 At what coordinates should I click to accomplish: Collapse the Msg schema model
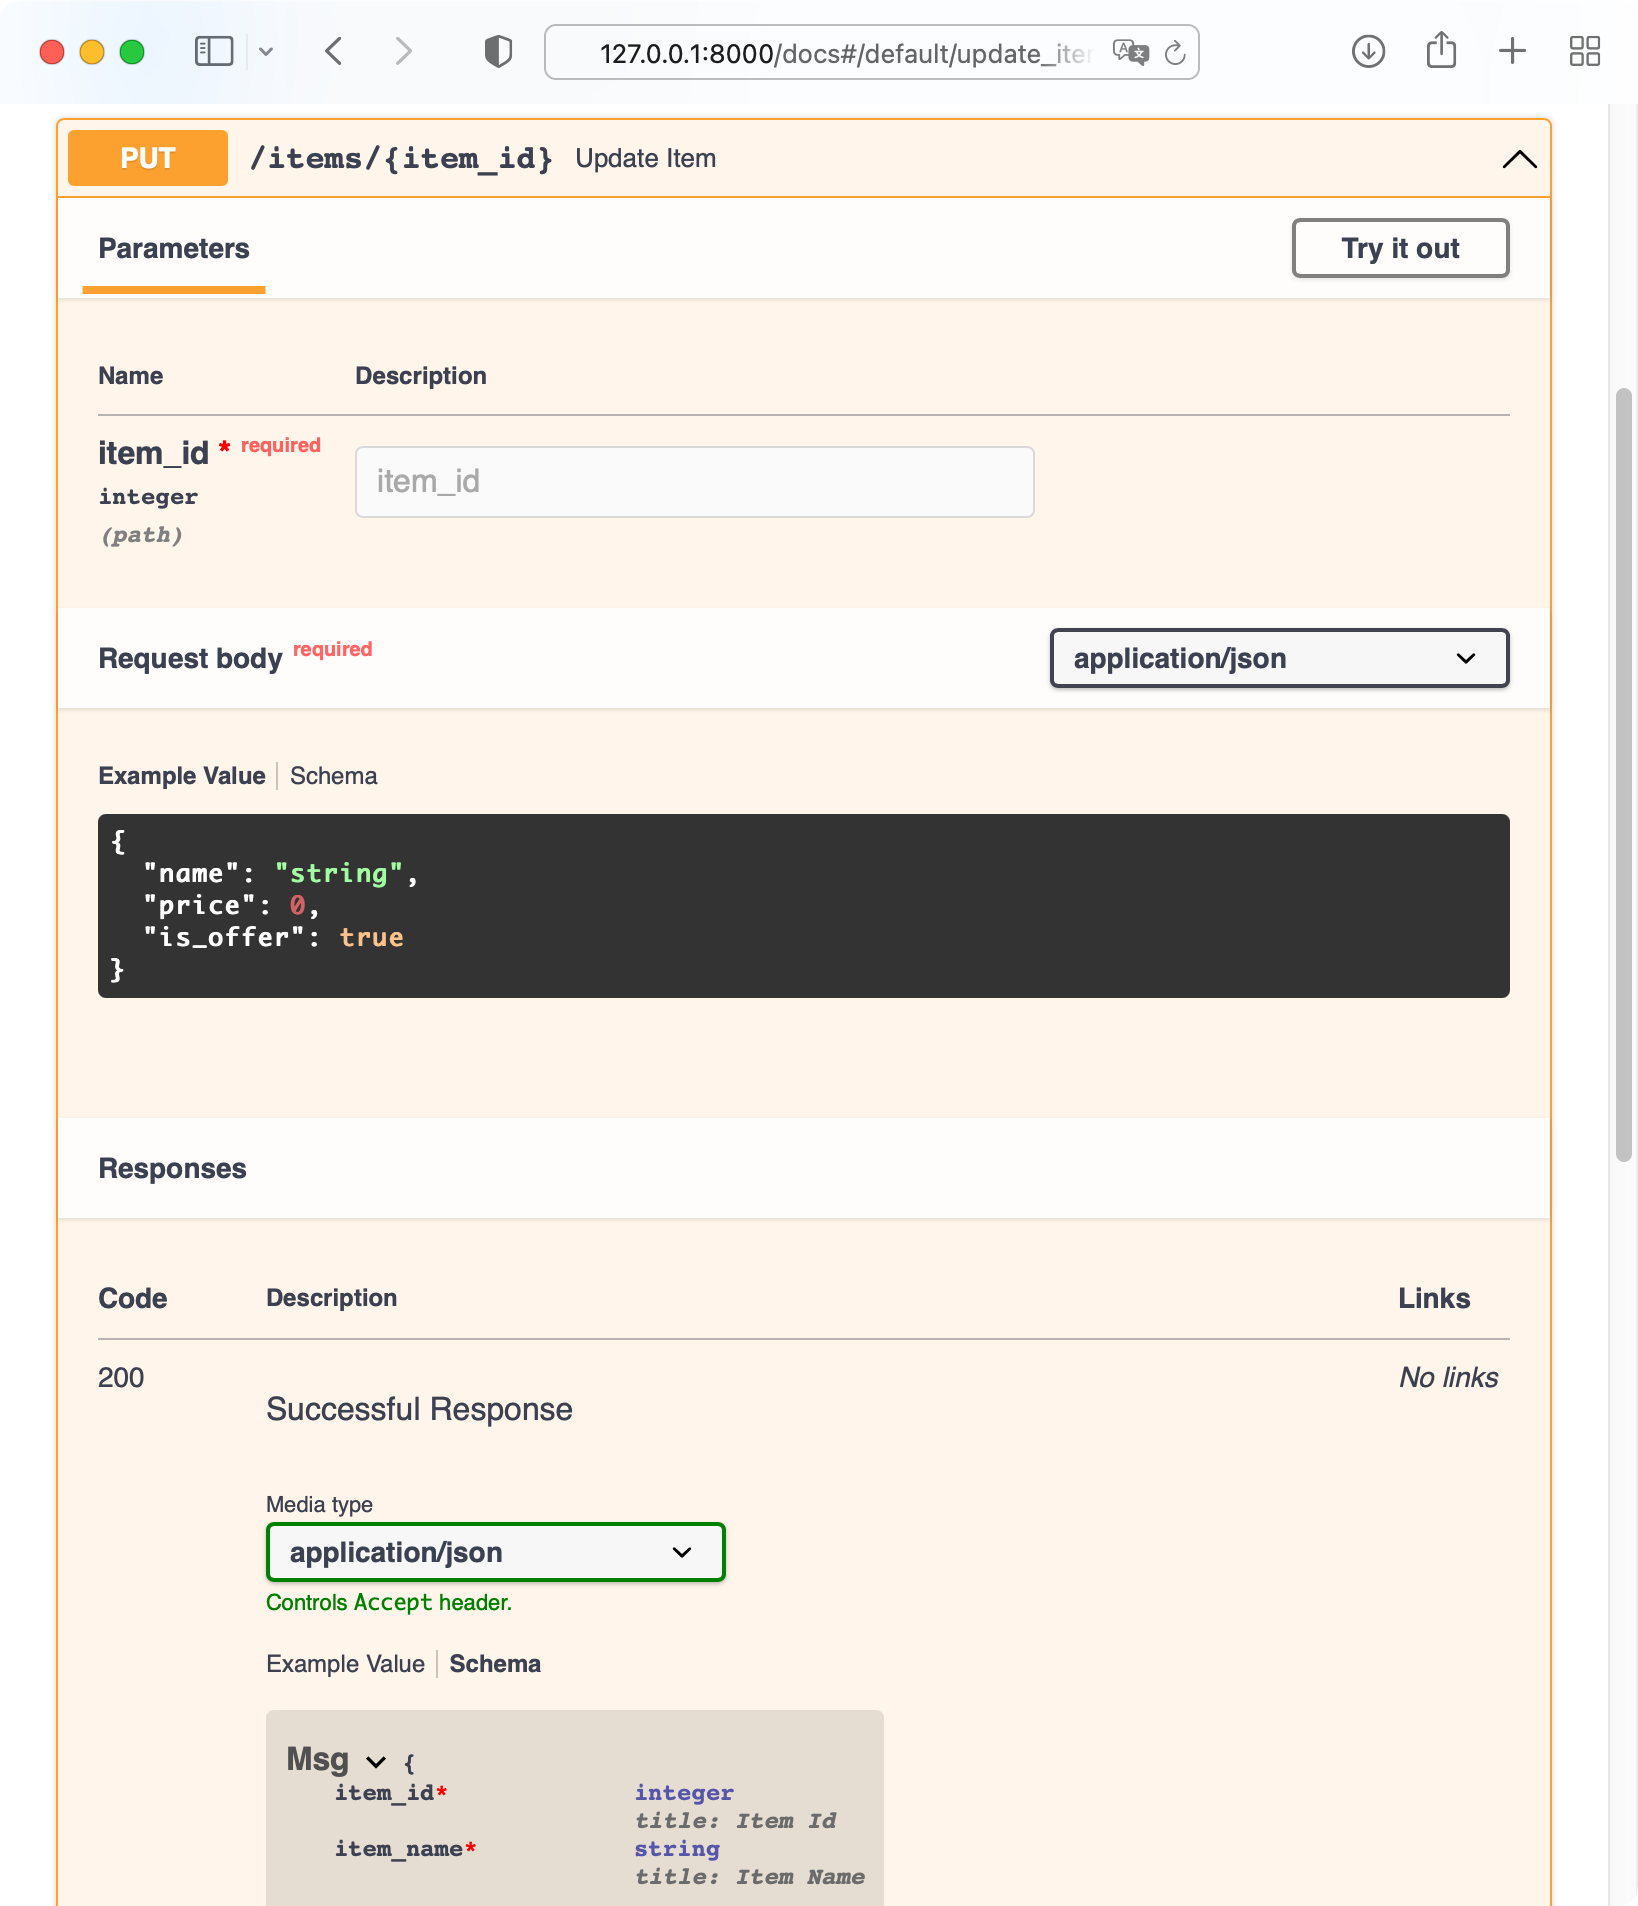tap(376, 1761)
